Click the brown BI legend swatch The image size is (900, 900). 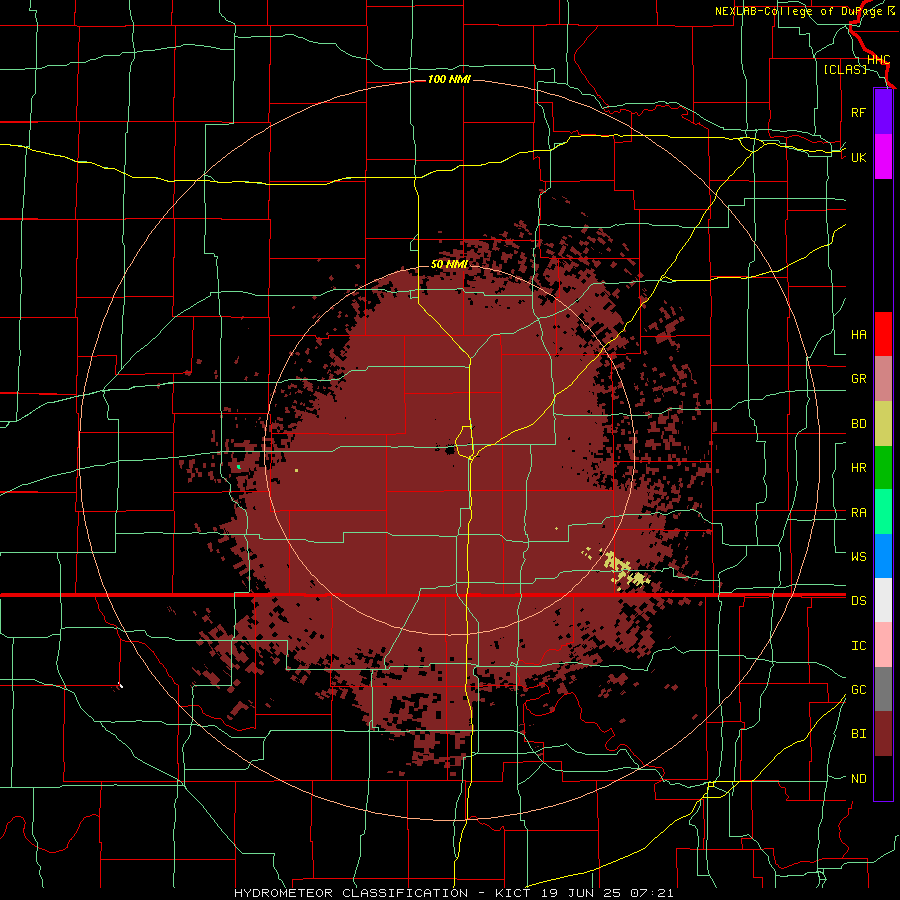[883, 734]
